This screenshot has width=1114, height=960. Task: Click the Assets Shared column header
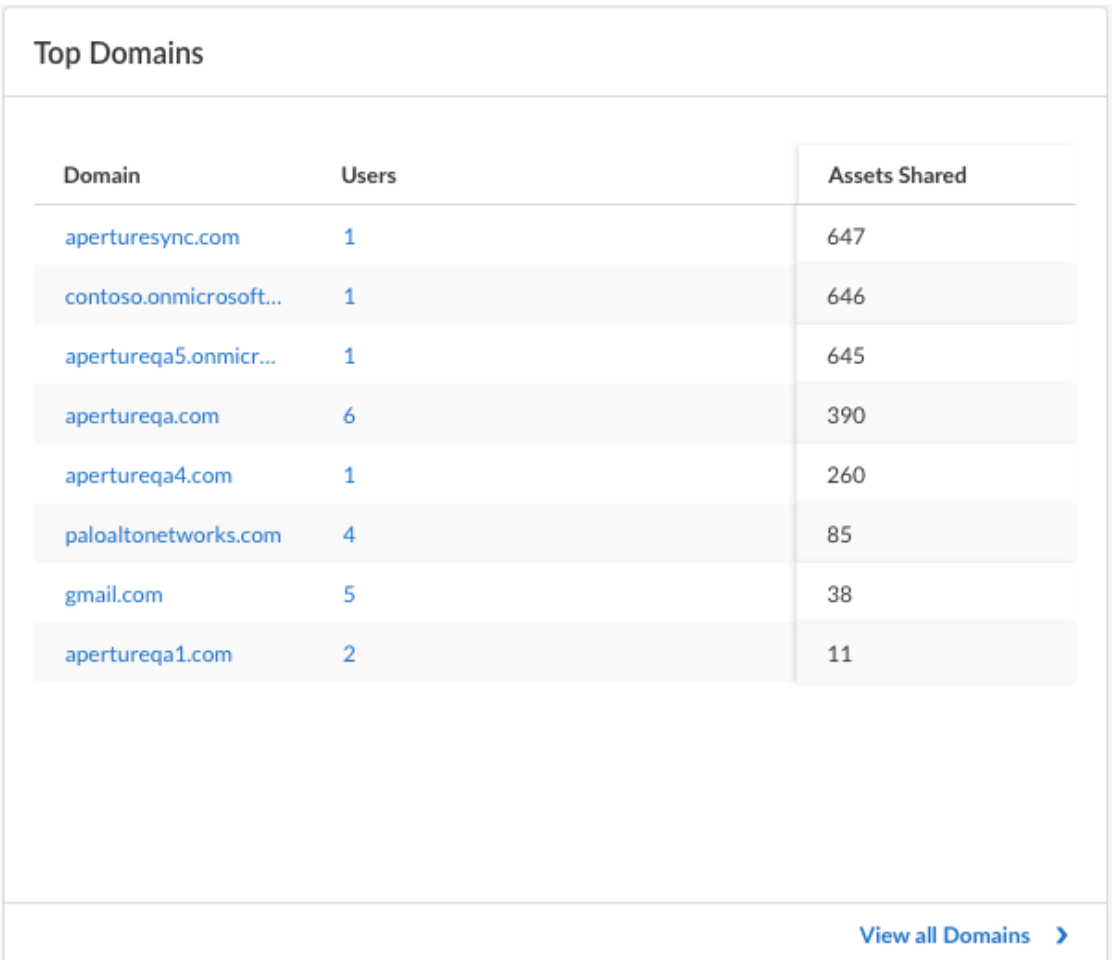click(897, 175)
